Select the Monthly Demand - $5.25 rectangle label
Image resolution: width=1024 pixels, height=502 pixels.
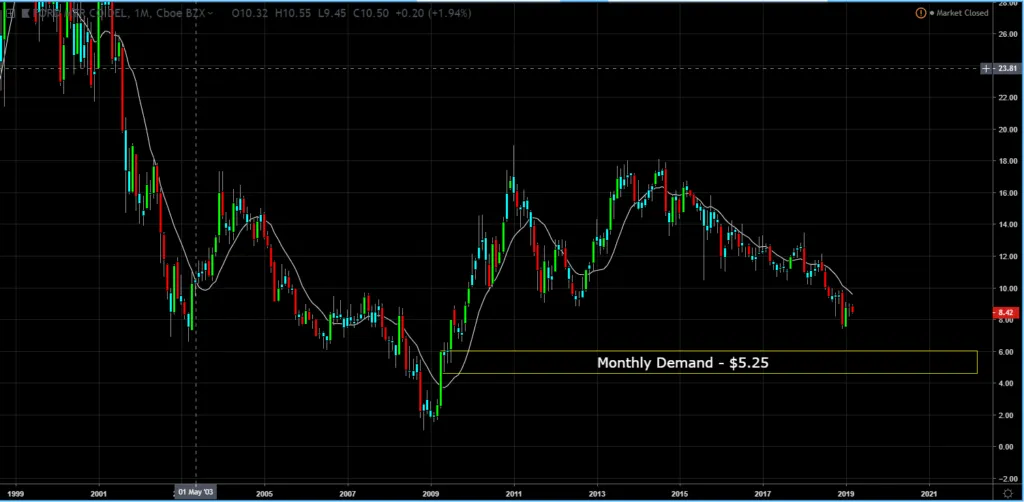pyautogui.click(x=682, y=362)
